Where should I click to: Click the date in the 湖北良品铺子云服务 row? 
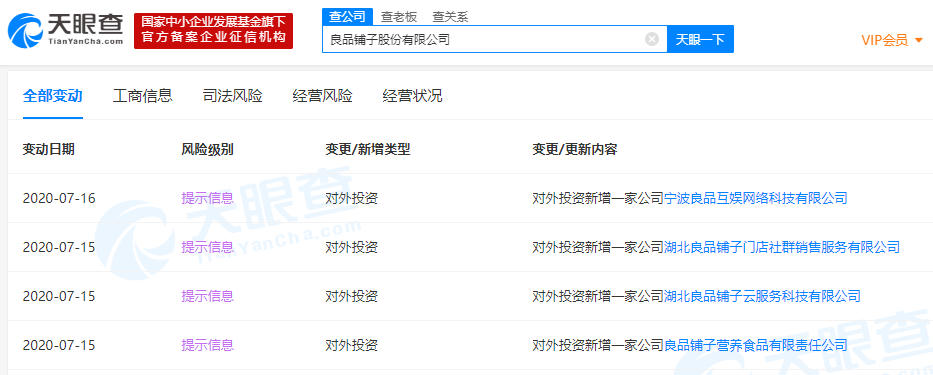(59, 296)
